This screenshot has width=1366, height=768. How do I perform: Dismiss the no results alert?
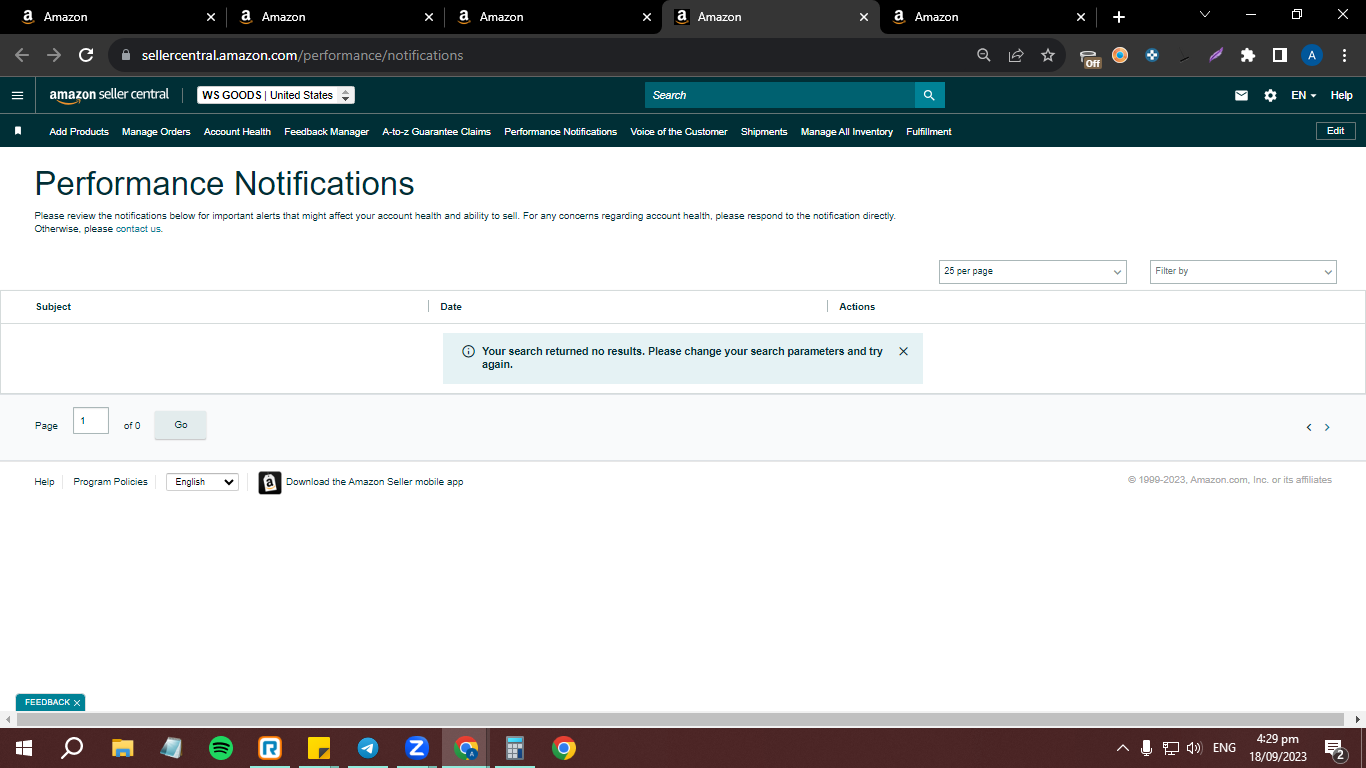(x=904, y=351)
